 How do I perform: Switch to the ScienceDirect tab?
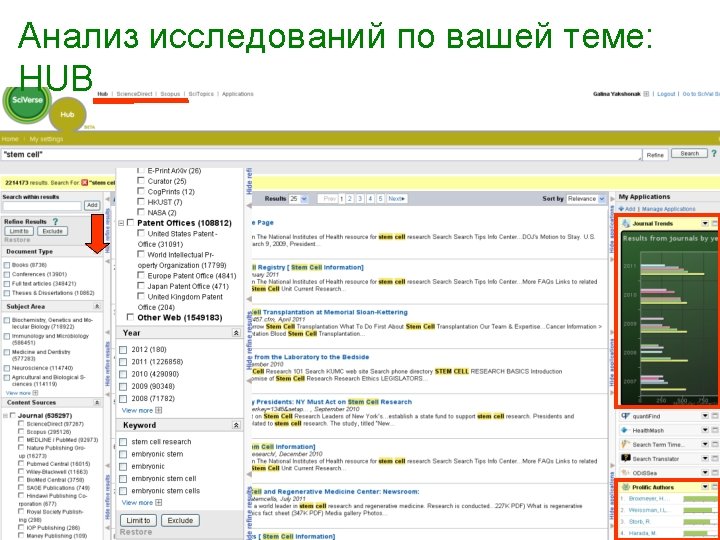(134, 94)
